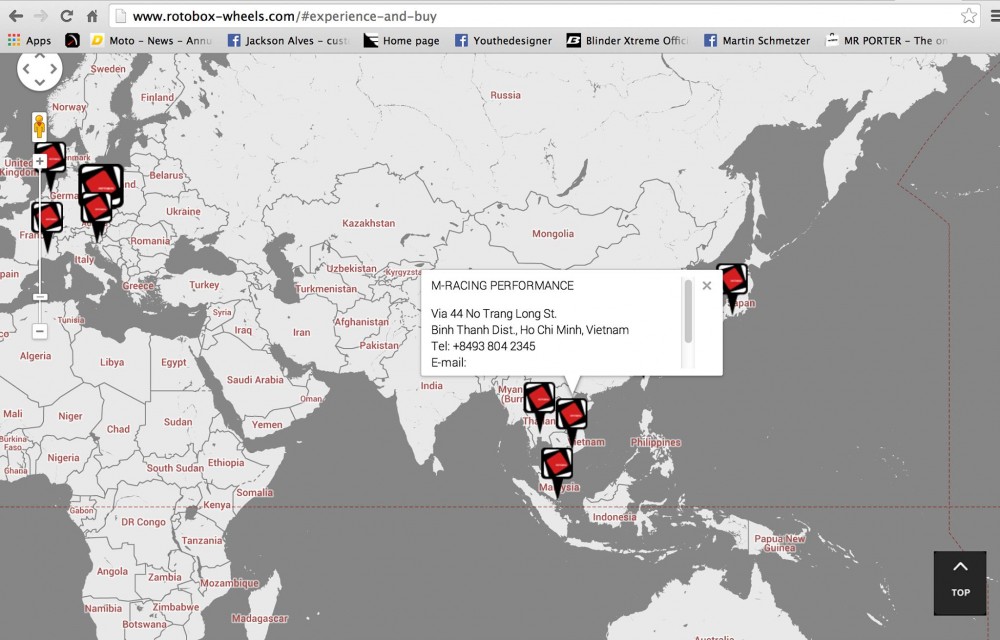Click the M-RACING PERFORMANCE title text
This screenshot has width=1000, height=640.
(503, 286)
